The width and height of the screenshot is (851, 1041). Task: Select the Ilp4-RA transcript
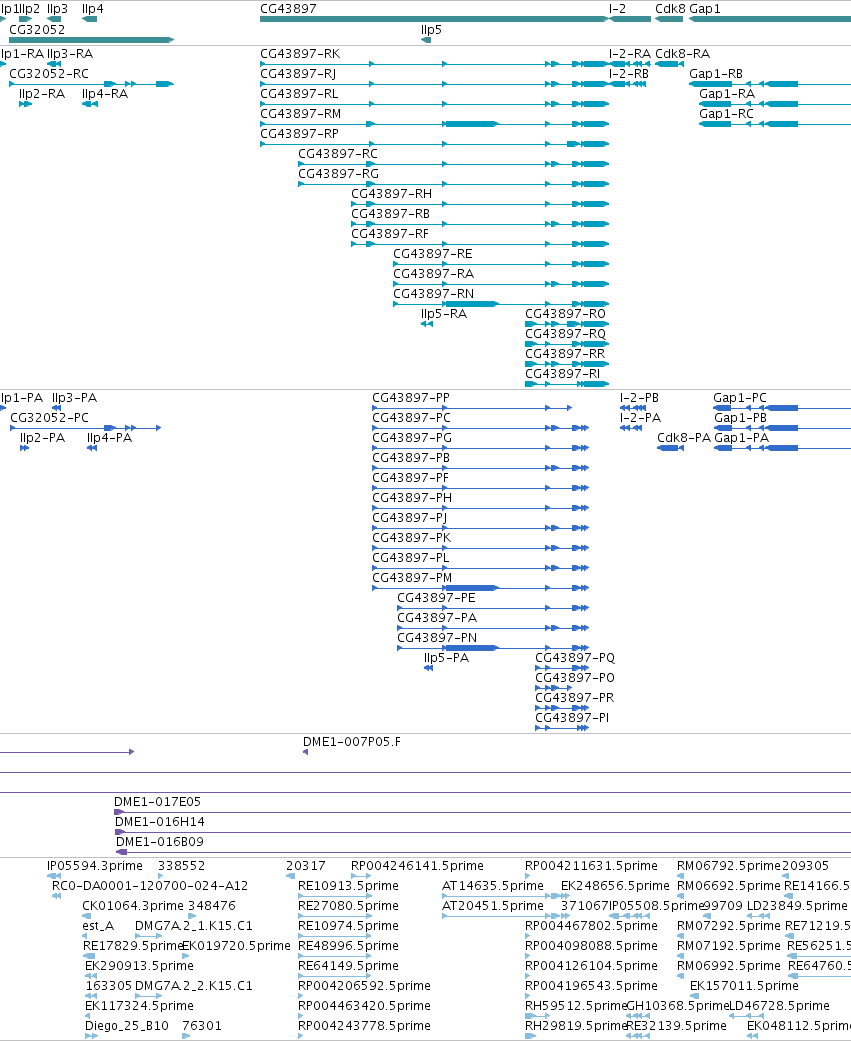pyautogui.click(x=105, y=94)
